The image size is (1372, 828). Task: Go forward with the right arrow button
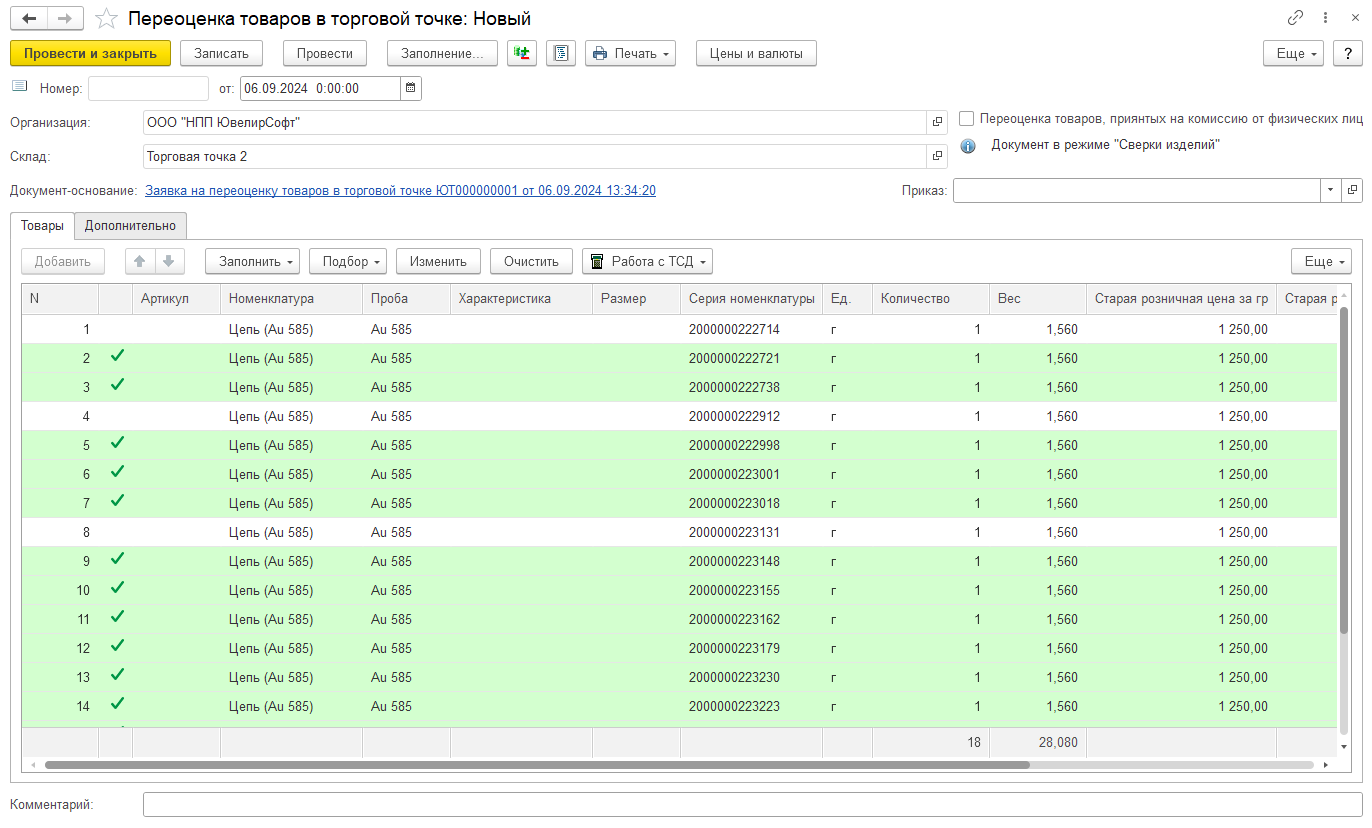click(65, 19)
